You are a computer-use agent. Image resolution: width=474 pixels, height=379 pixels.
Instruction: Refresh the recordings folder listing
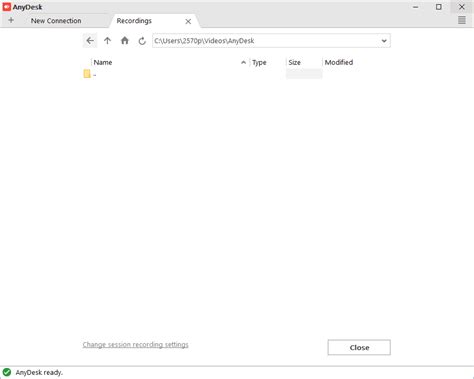point(142,41)
